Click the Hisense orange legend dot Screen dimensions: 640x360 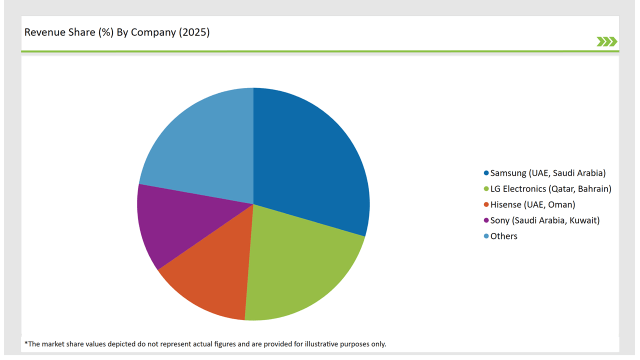tap(486, 204)
